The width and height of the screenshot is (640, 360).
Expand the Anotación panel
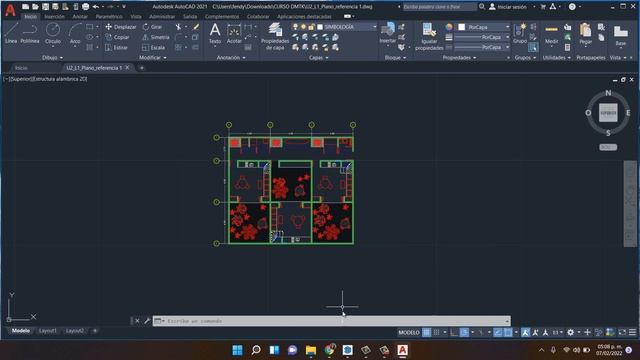pos(231,58)
